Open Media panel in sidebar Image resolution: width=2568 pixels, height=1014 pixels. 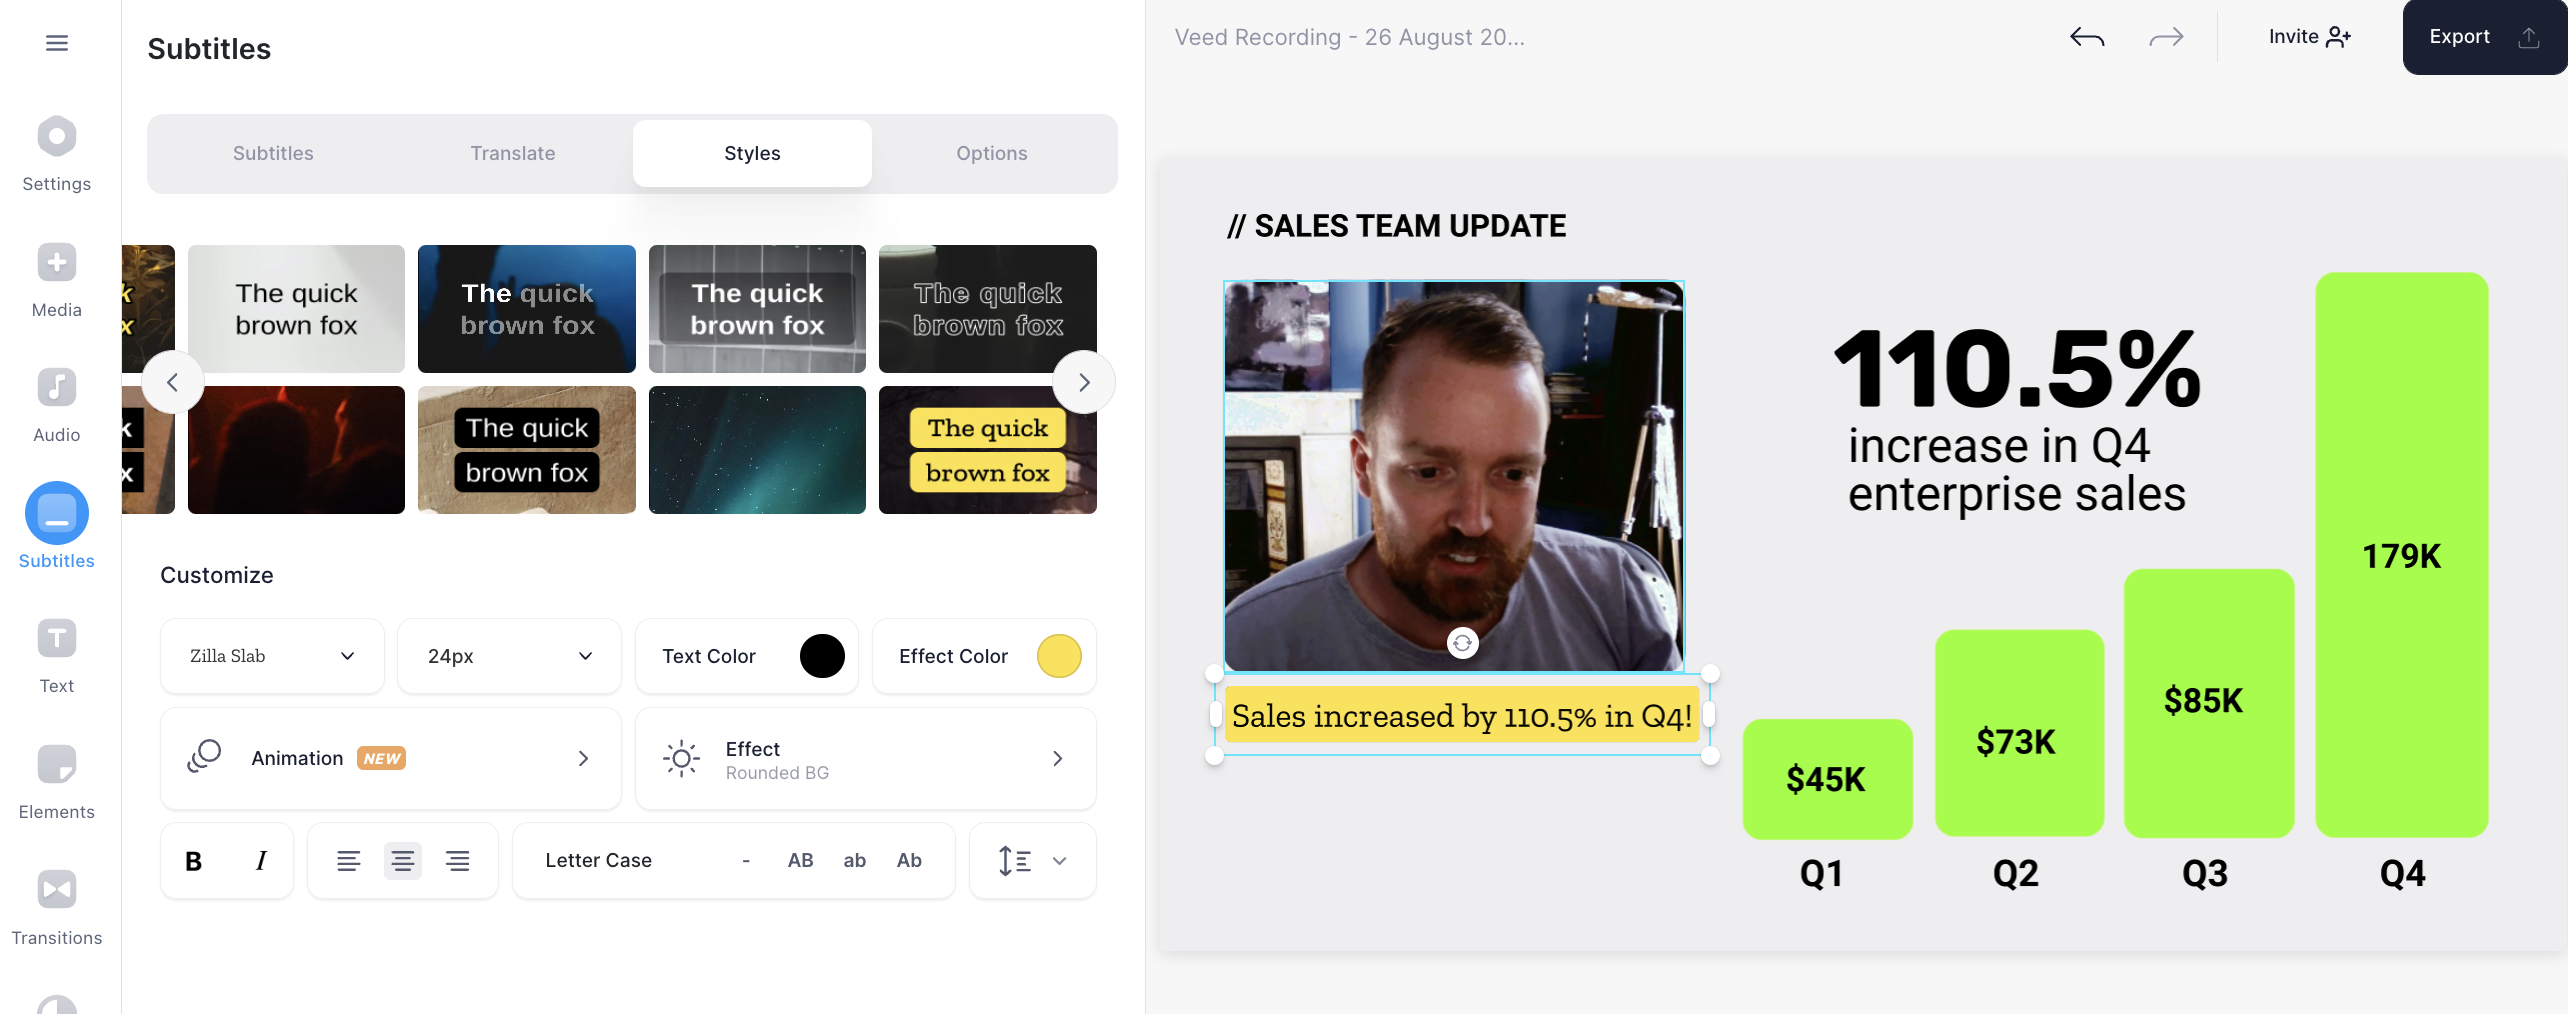(x=57, y=281)
